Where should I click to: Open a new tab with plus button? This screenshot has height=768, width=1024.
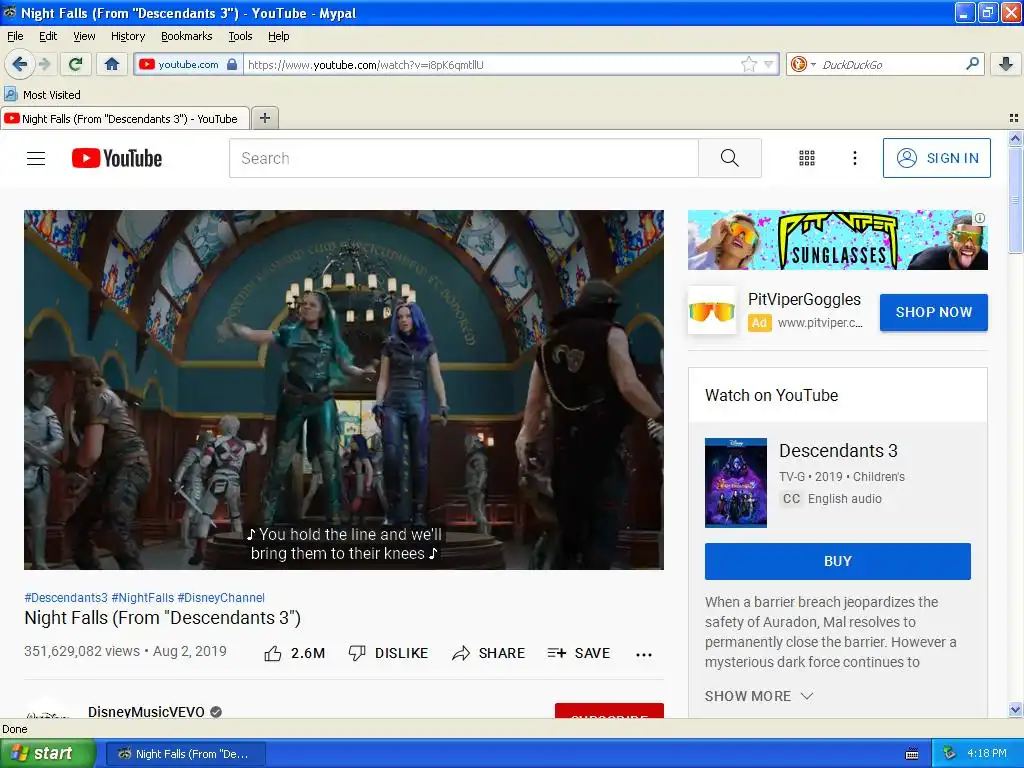pos(264,118)
